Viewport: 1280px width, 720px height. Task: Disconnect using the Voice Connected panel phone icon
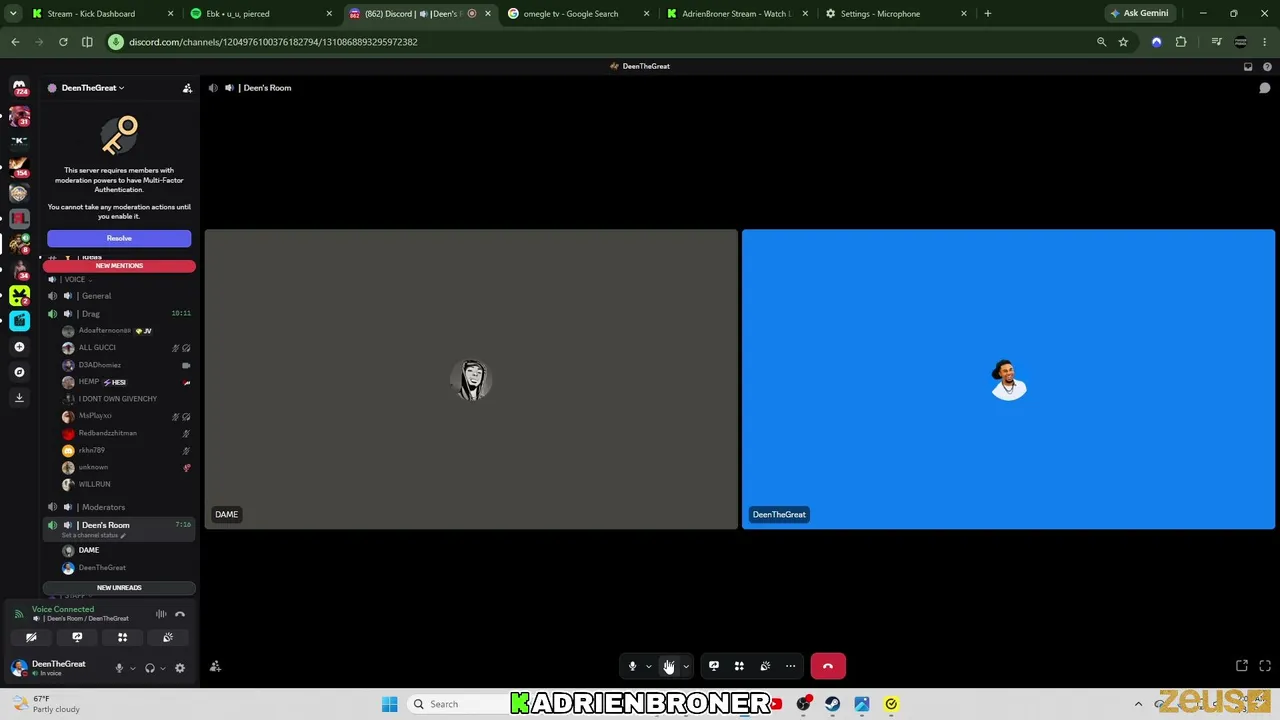coord(180,614)
